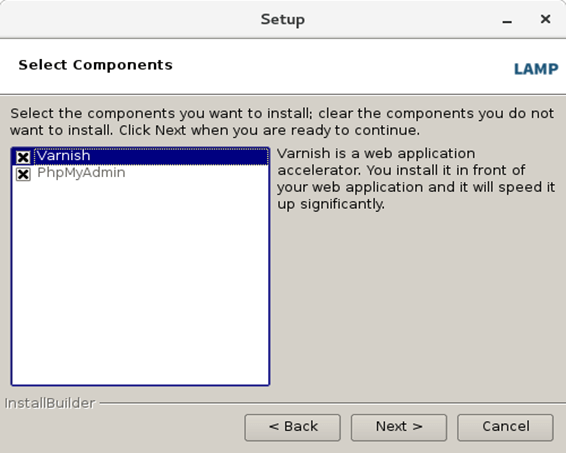
Task: Click the Select Components heading
Action: click(x=96, y=65)
